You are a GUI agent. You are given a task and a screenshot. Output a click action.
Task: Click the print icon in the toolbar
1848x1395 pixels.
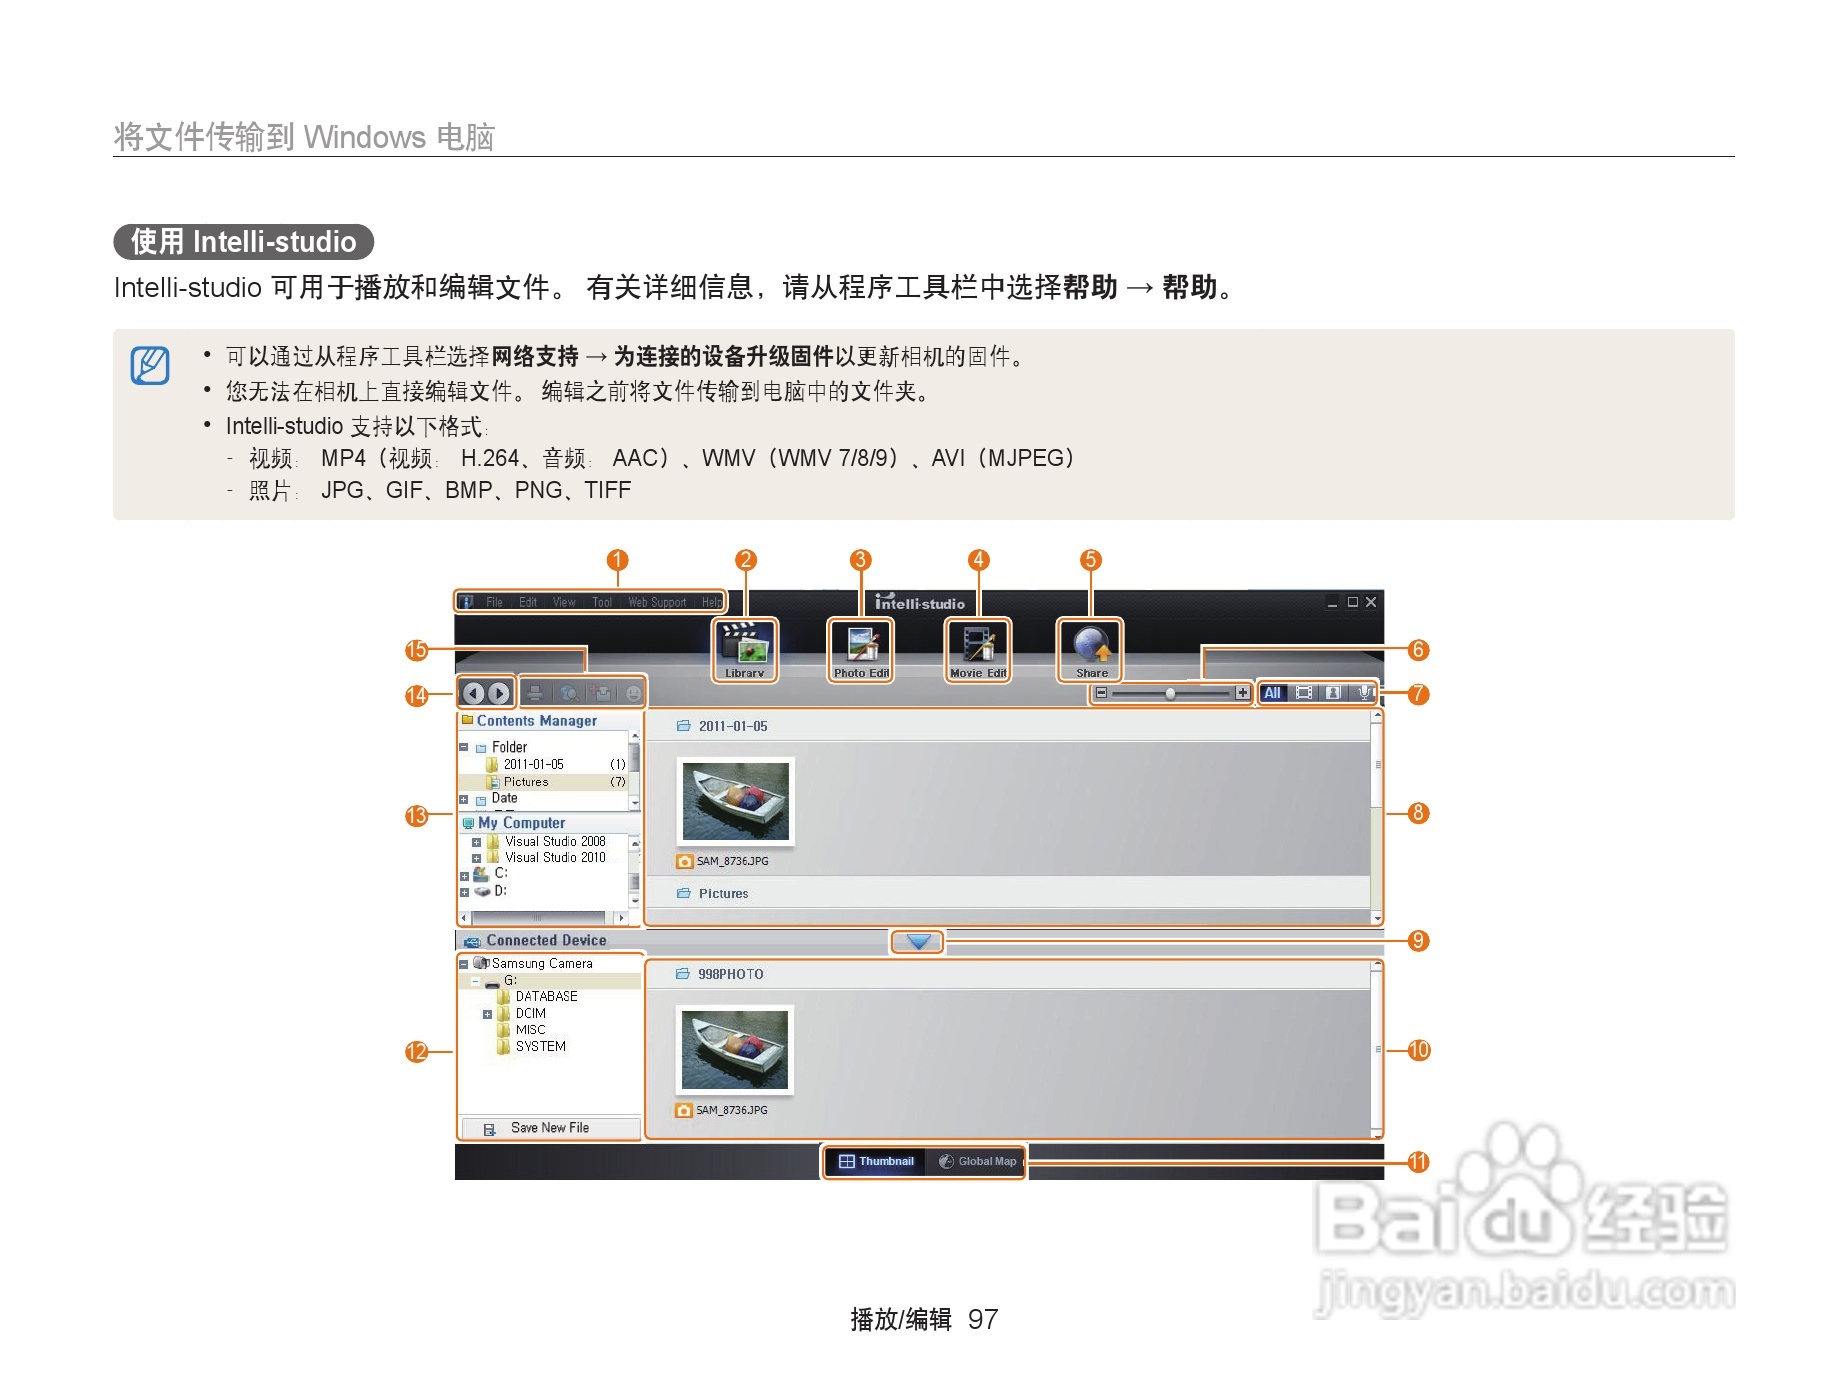[536, 693]
